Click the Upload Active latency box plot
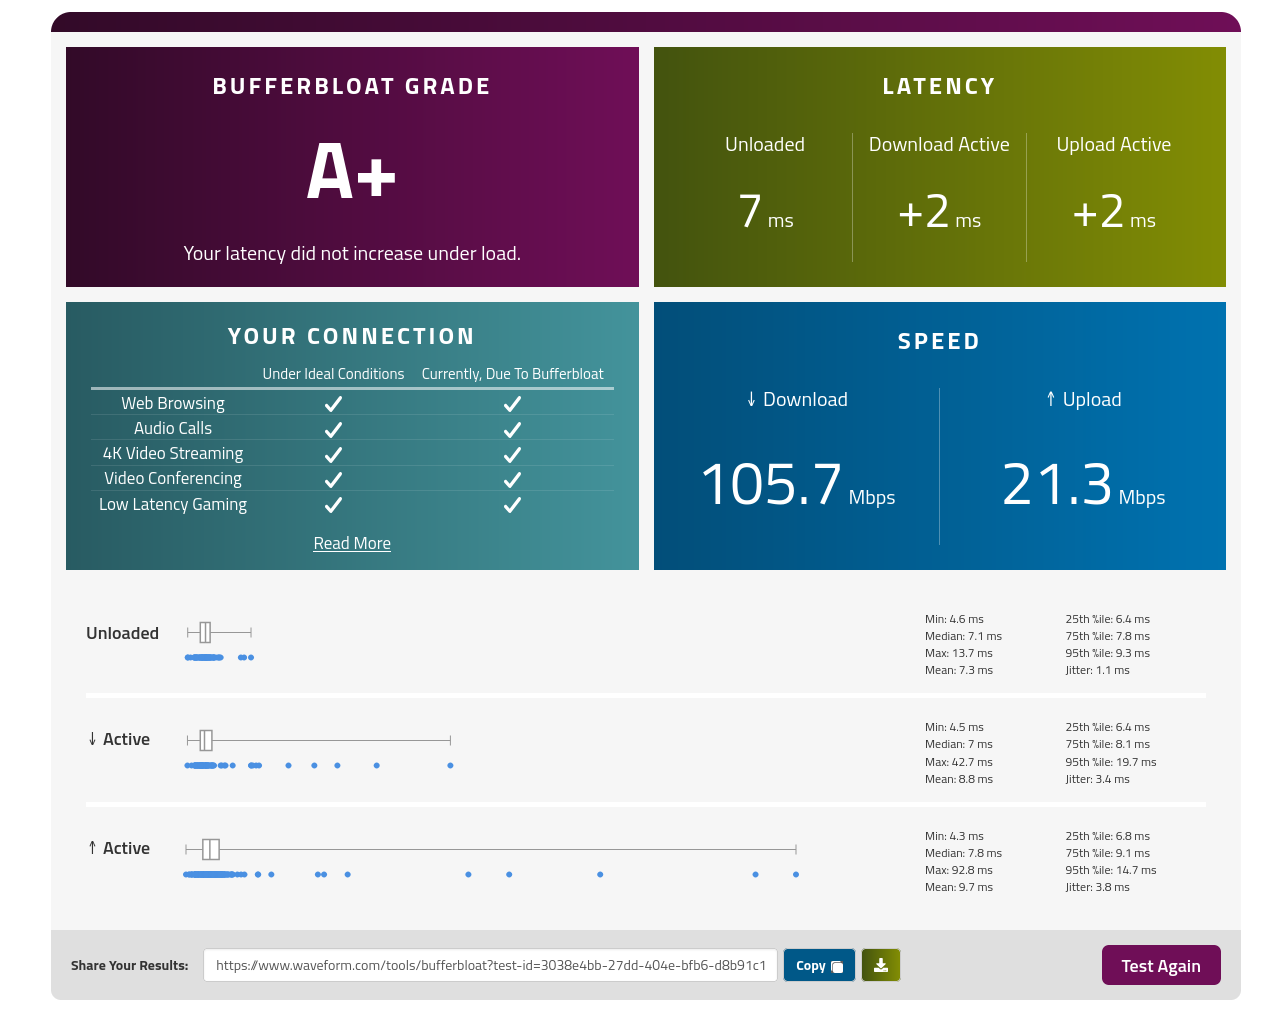 coord(491,849)
